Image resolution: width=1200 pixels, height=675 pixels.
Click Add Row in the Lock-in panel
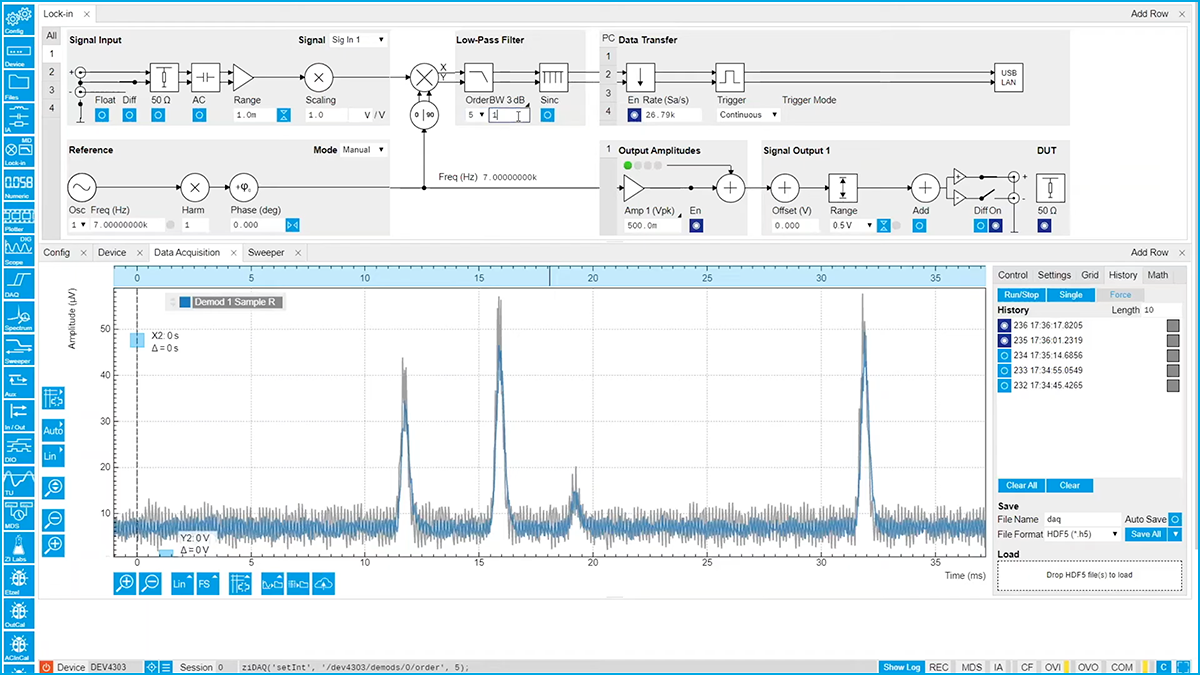1151,14
